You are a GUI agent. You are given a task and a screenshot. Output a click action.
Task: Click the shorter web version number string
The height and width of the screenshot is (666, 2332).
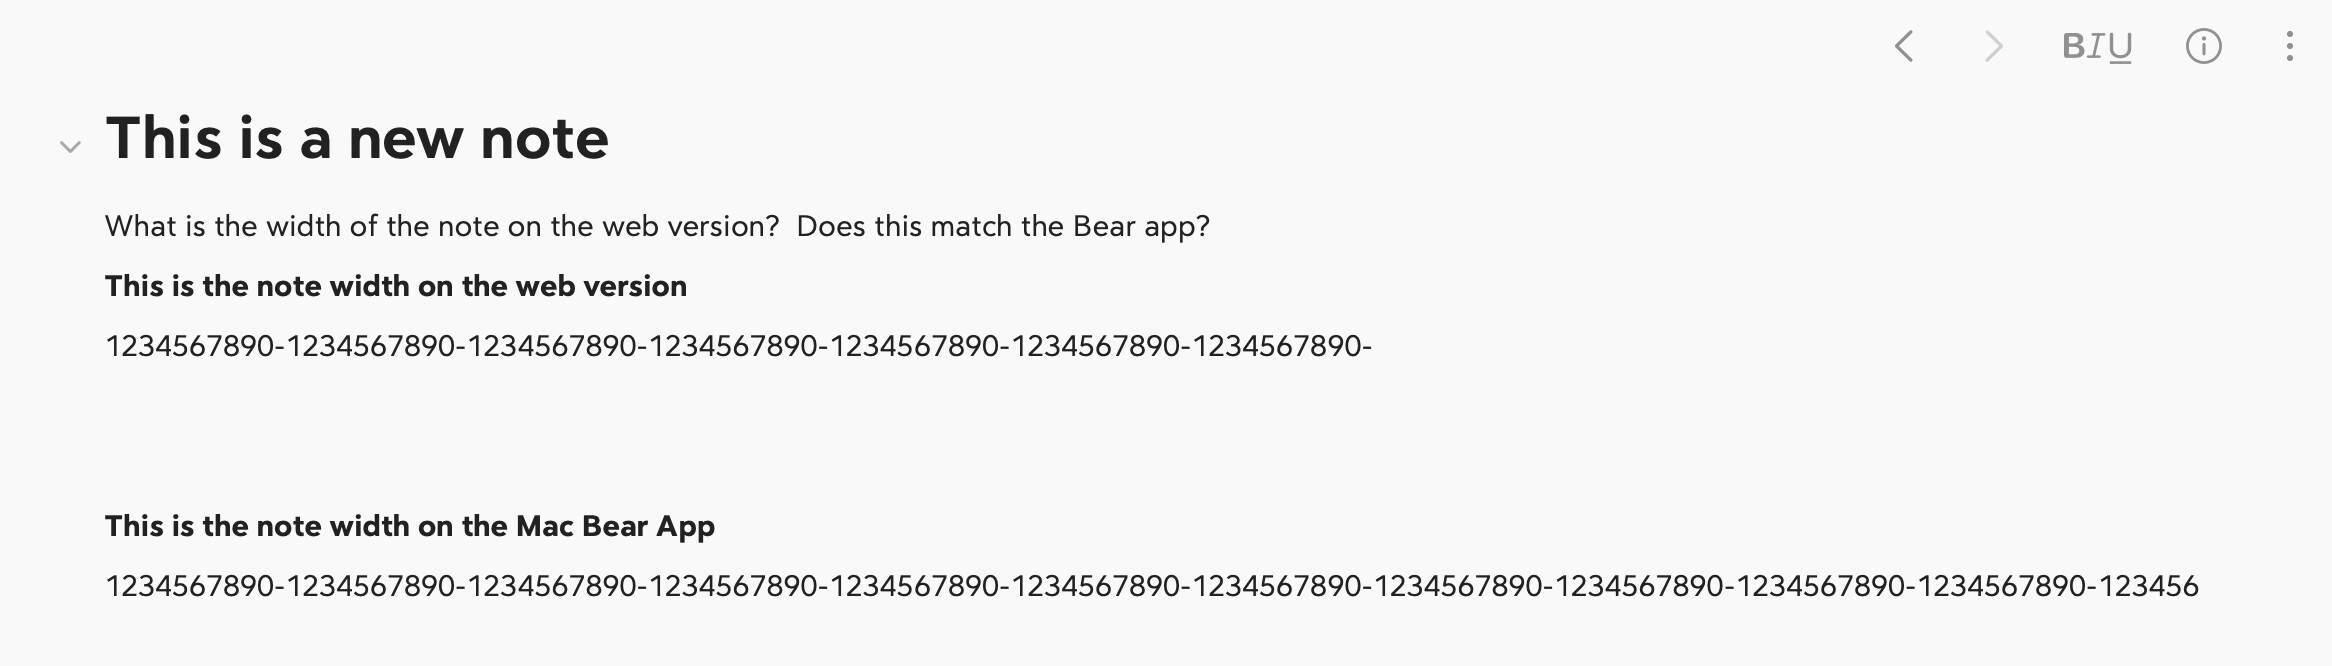pos(738,346)
